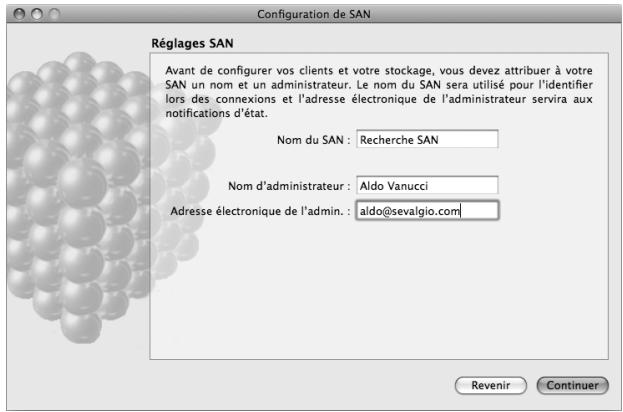The height and width of the screenshot is (412, 623).
Task: Click the Réglages SAN heading
Action: (x=192, y=43)
